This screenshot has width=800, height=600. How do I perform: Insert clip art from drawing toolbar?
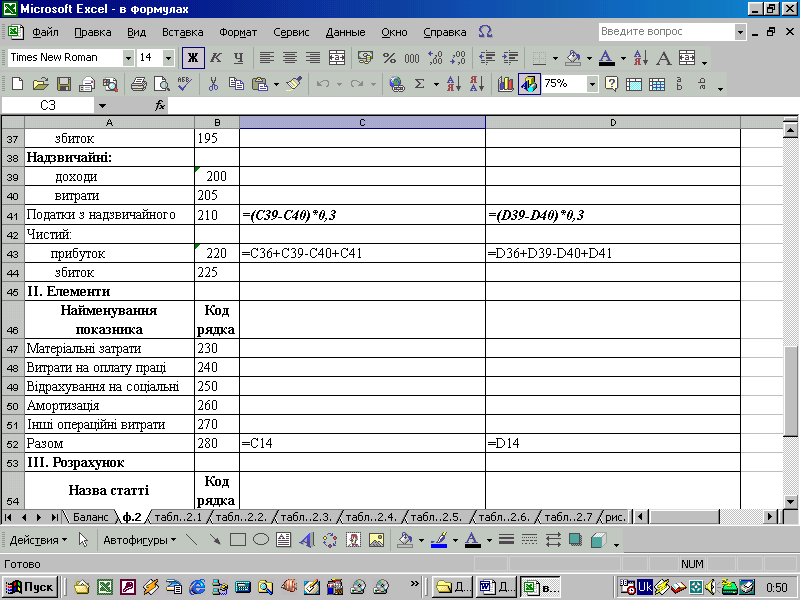coord(353,540)
